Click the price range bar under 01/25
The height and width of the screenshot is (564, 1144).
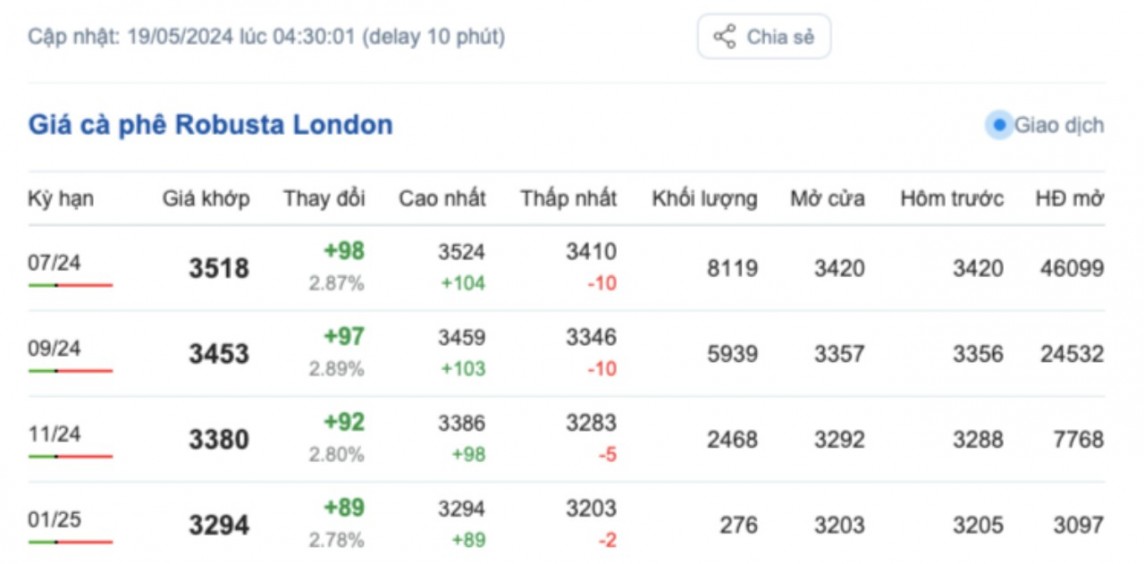coord(70,542)
